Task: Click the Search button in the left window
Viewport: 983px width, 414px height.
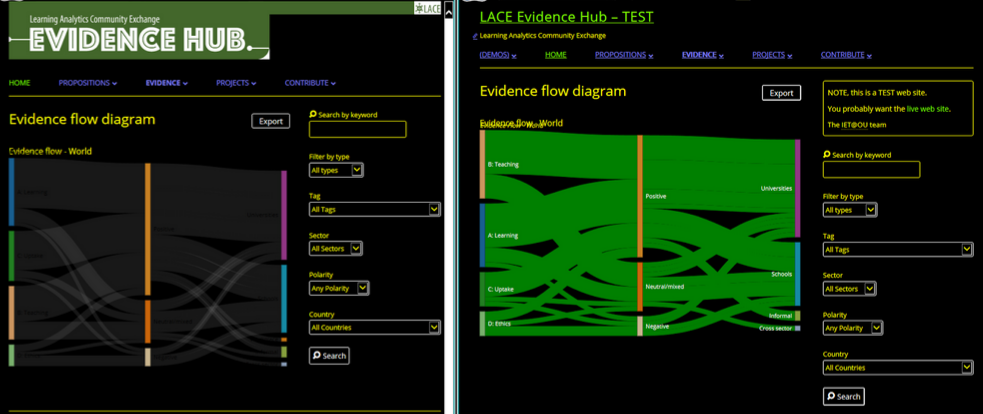Action: point(329,356)
